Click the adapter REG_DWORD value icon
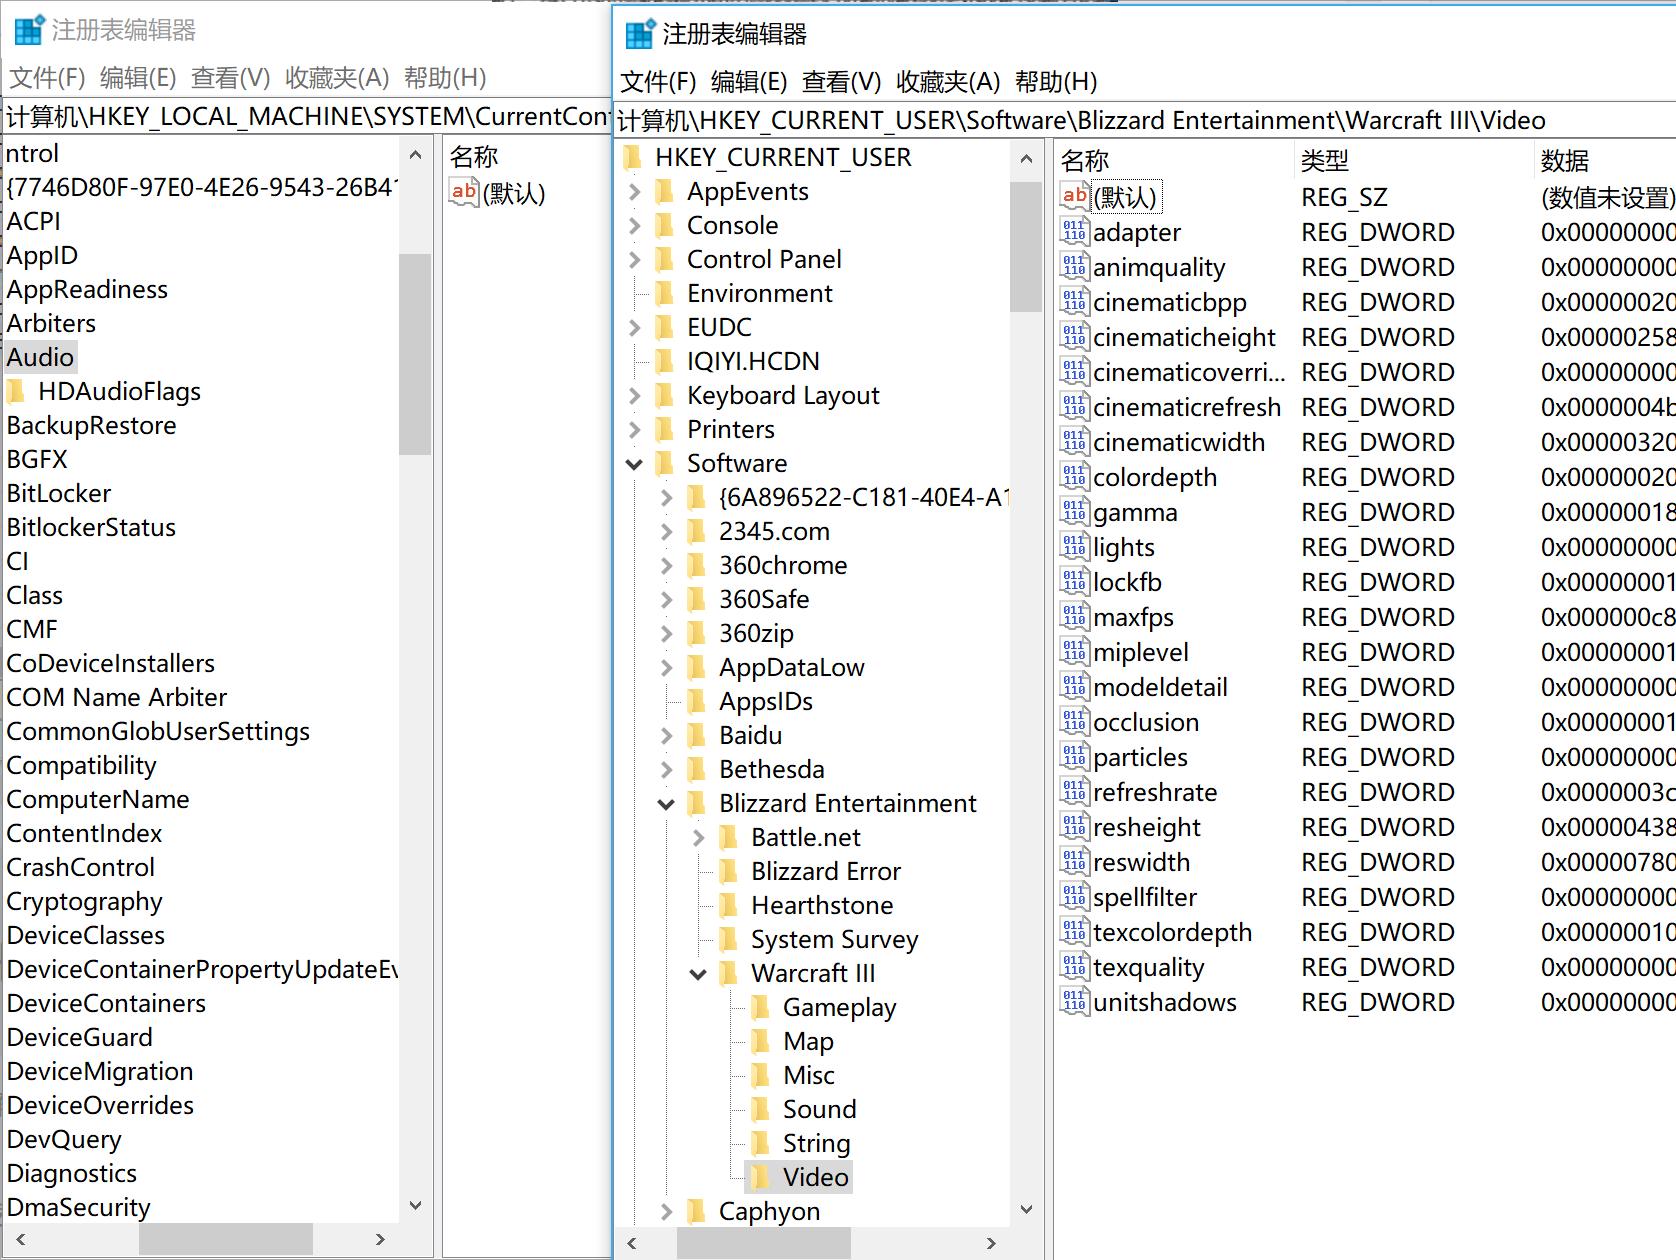Screen dimensions: 1676x1260 point(1074,232)
